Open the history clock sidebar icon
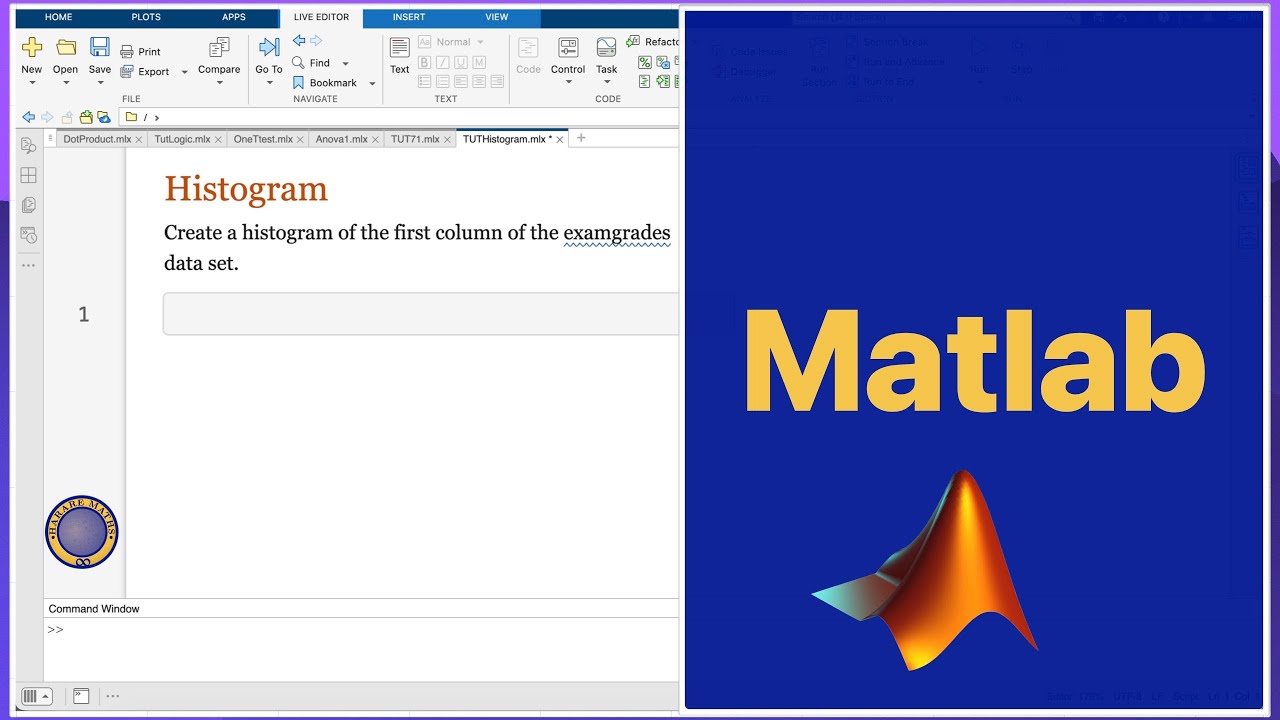 tap(29, 235)
